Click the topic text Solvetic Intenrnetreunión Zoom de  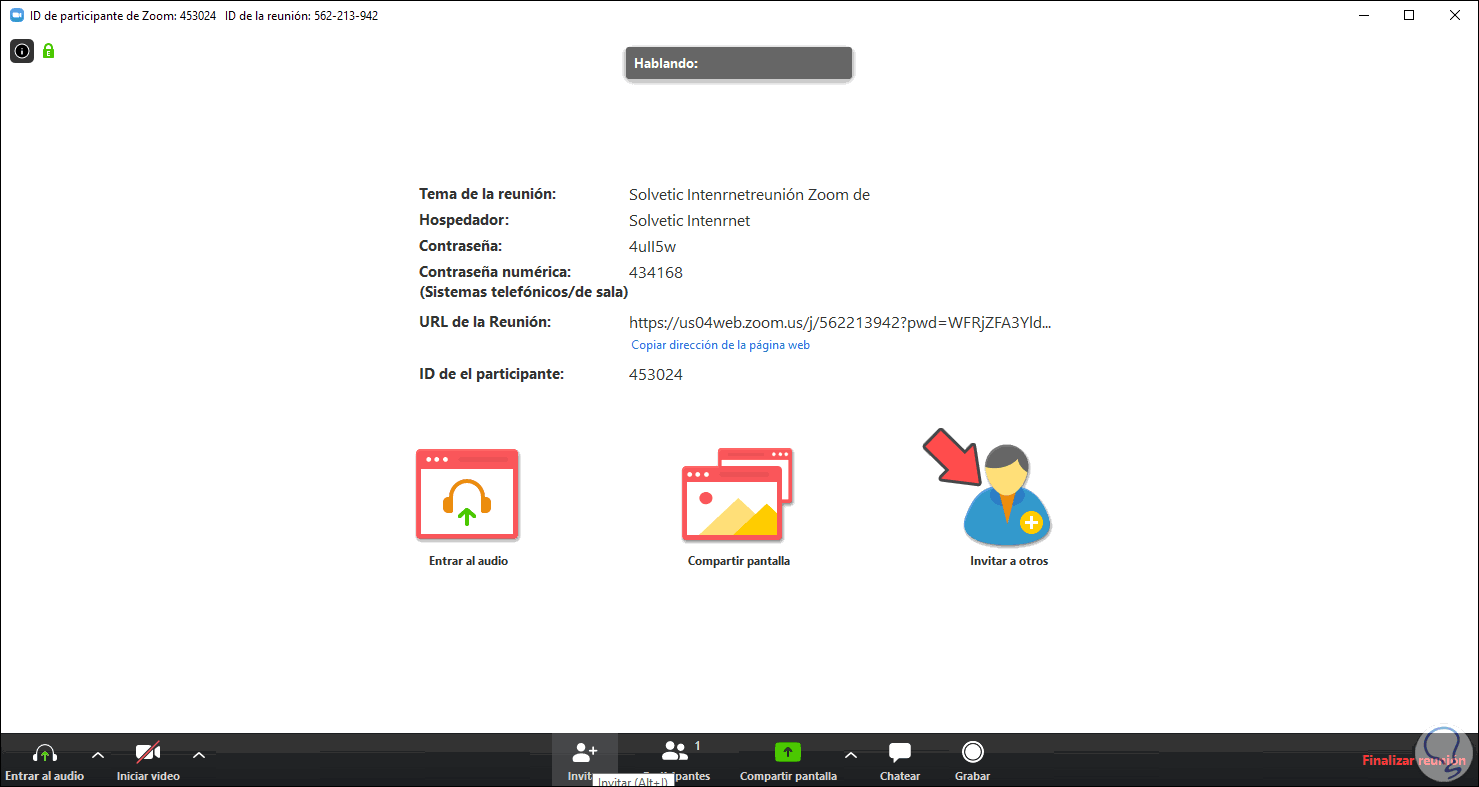click(x=749, y=195)
